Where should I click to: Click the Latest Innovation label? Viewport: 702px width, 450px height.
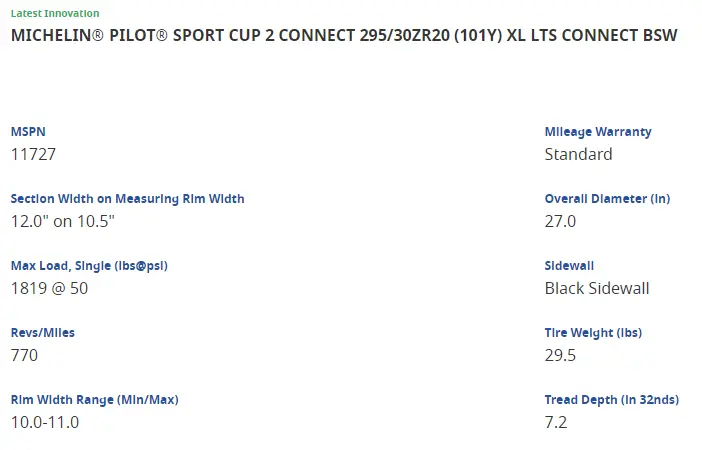(x=55, y=14)
